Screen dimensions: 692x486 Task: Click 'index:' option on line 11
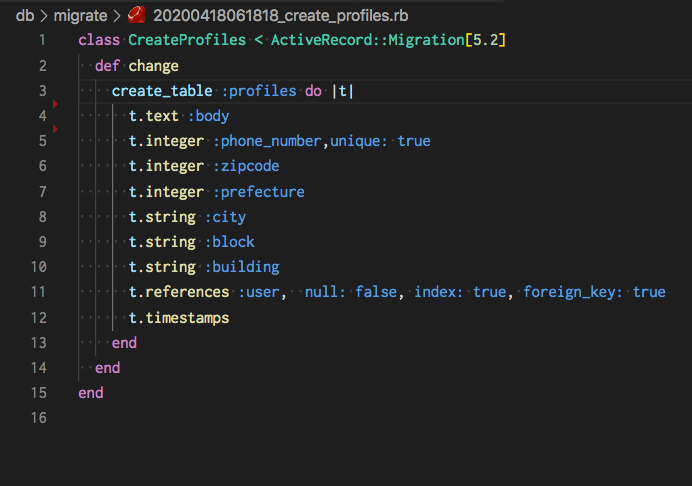click(x=438, y=292)
